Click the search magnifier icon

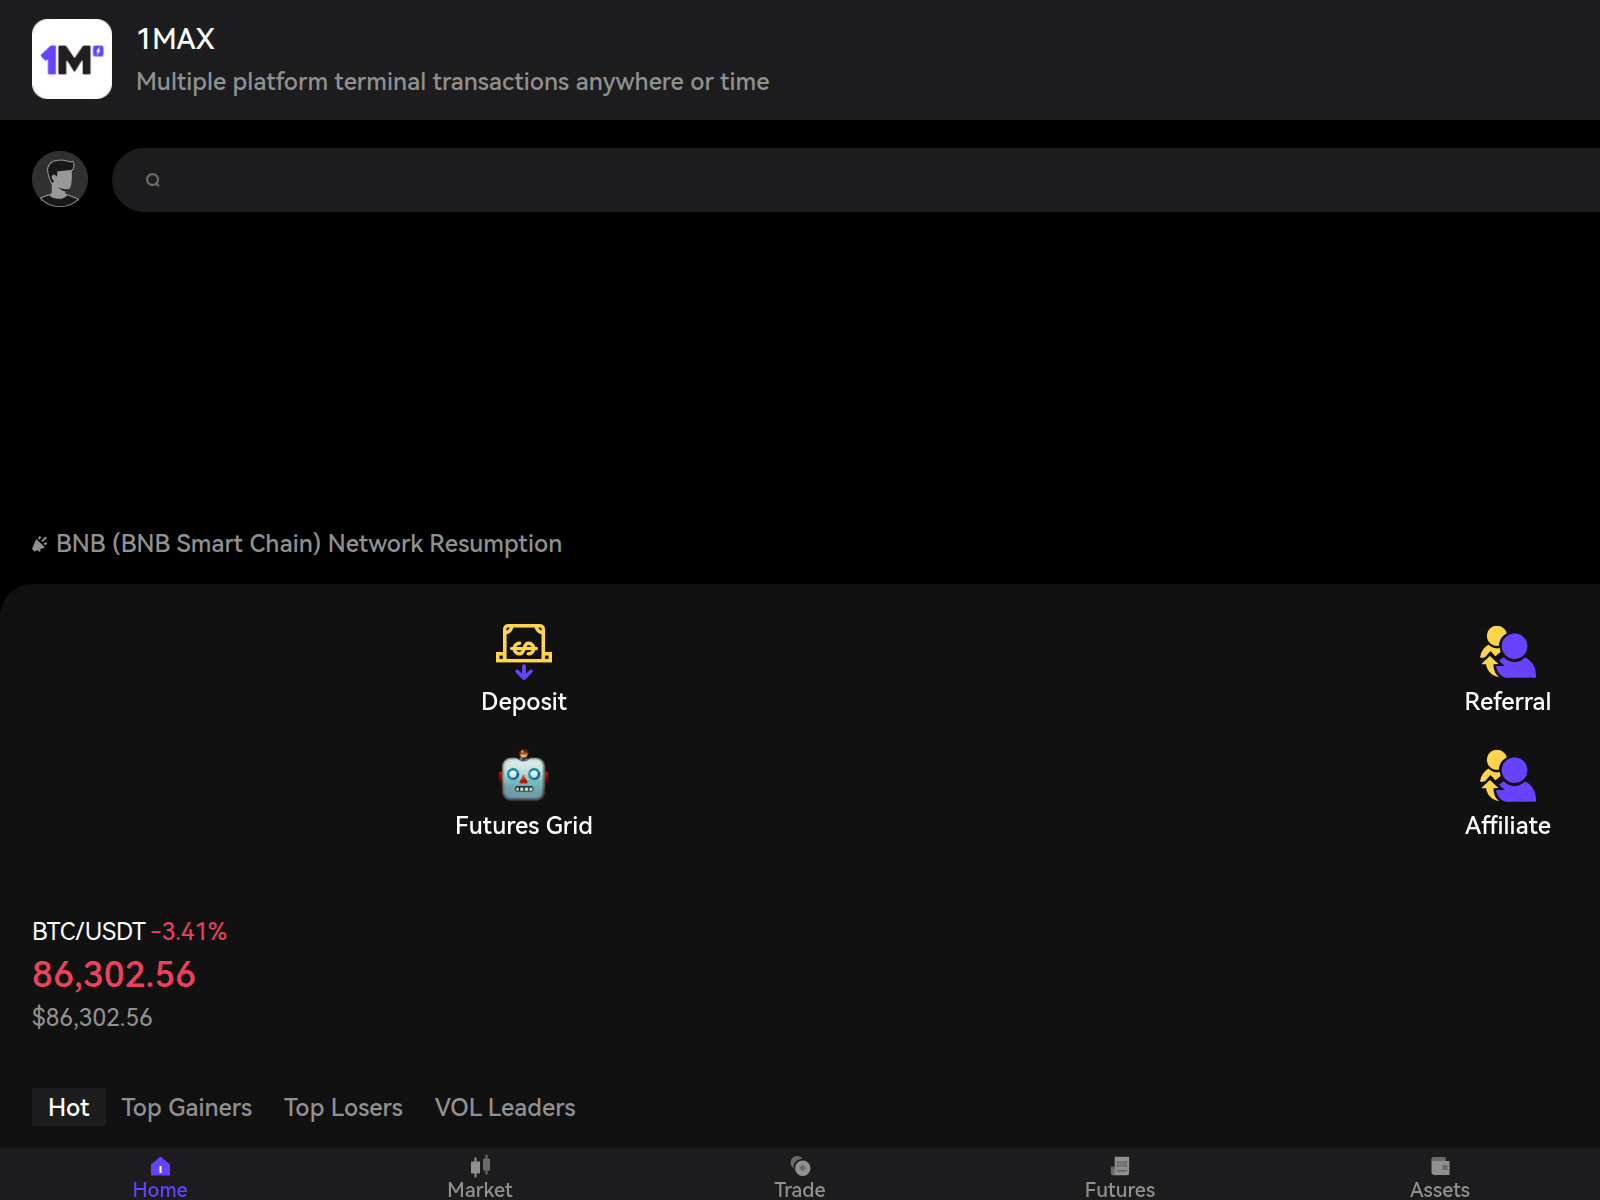[x=152, y=179]
